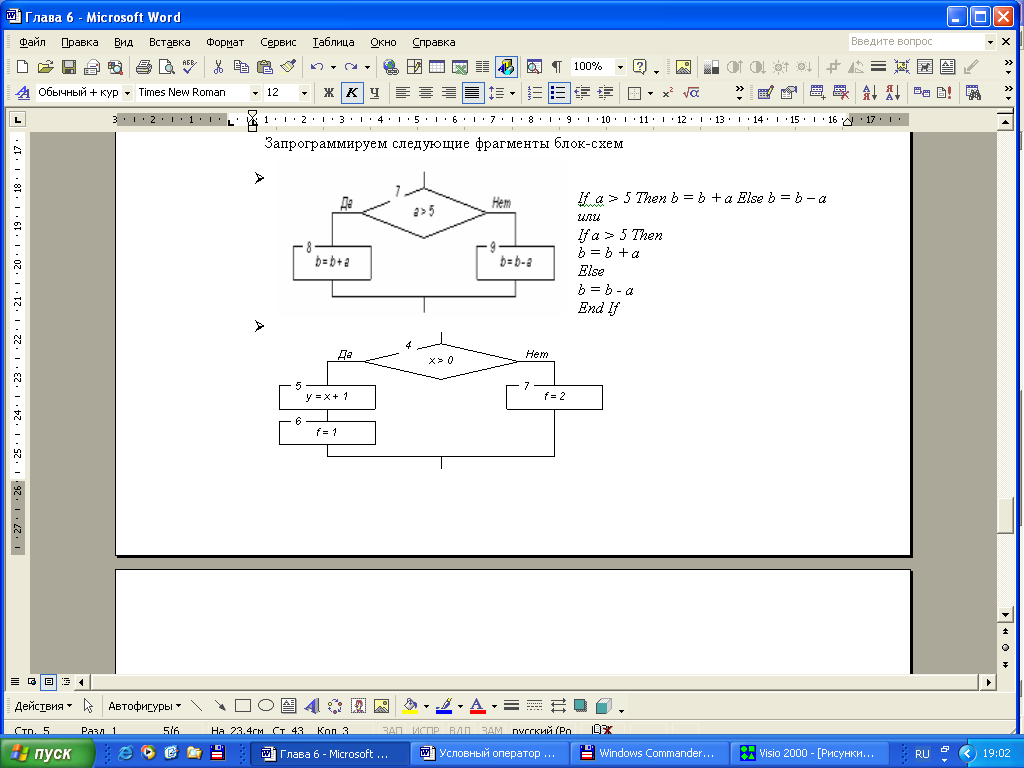This screenshot has width=1024, height=768.
Task: Expand the Undo history arrow
Action: tap(333, 67)
